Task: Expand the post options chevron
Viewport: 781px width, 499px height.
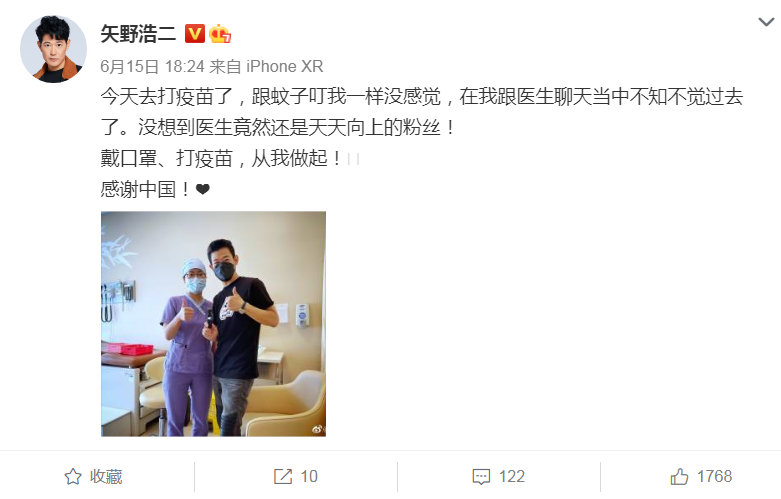Action: (766, 22)
